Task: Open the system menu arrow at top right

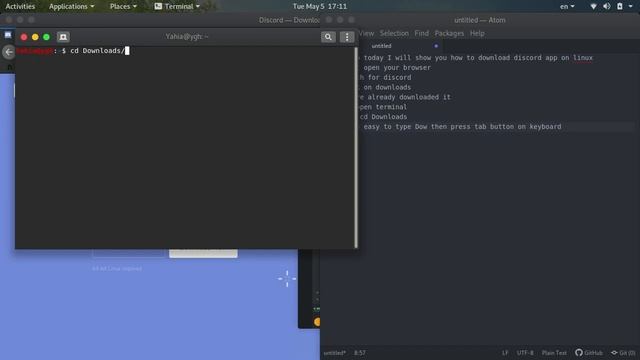Action: [x=631, y=7]
